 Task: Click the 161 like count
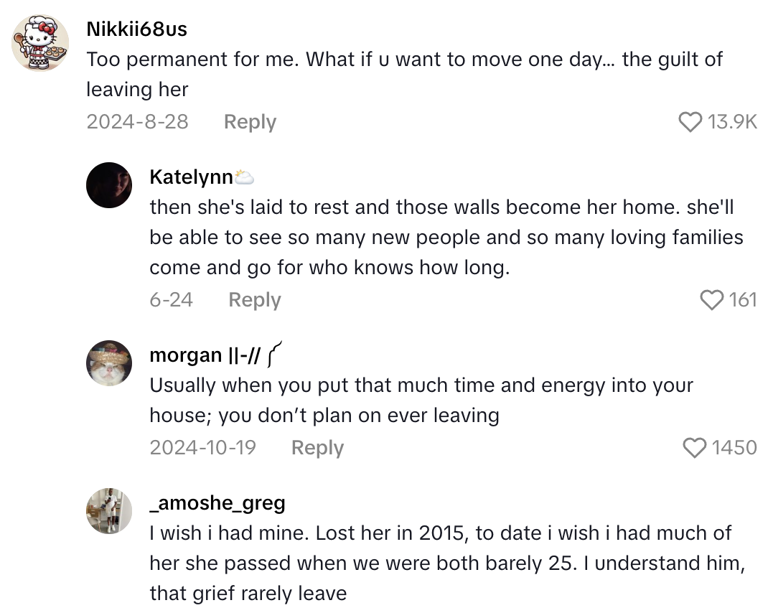tap(742, 300)
